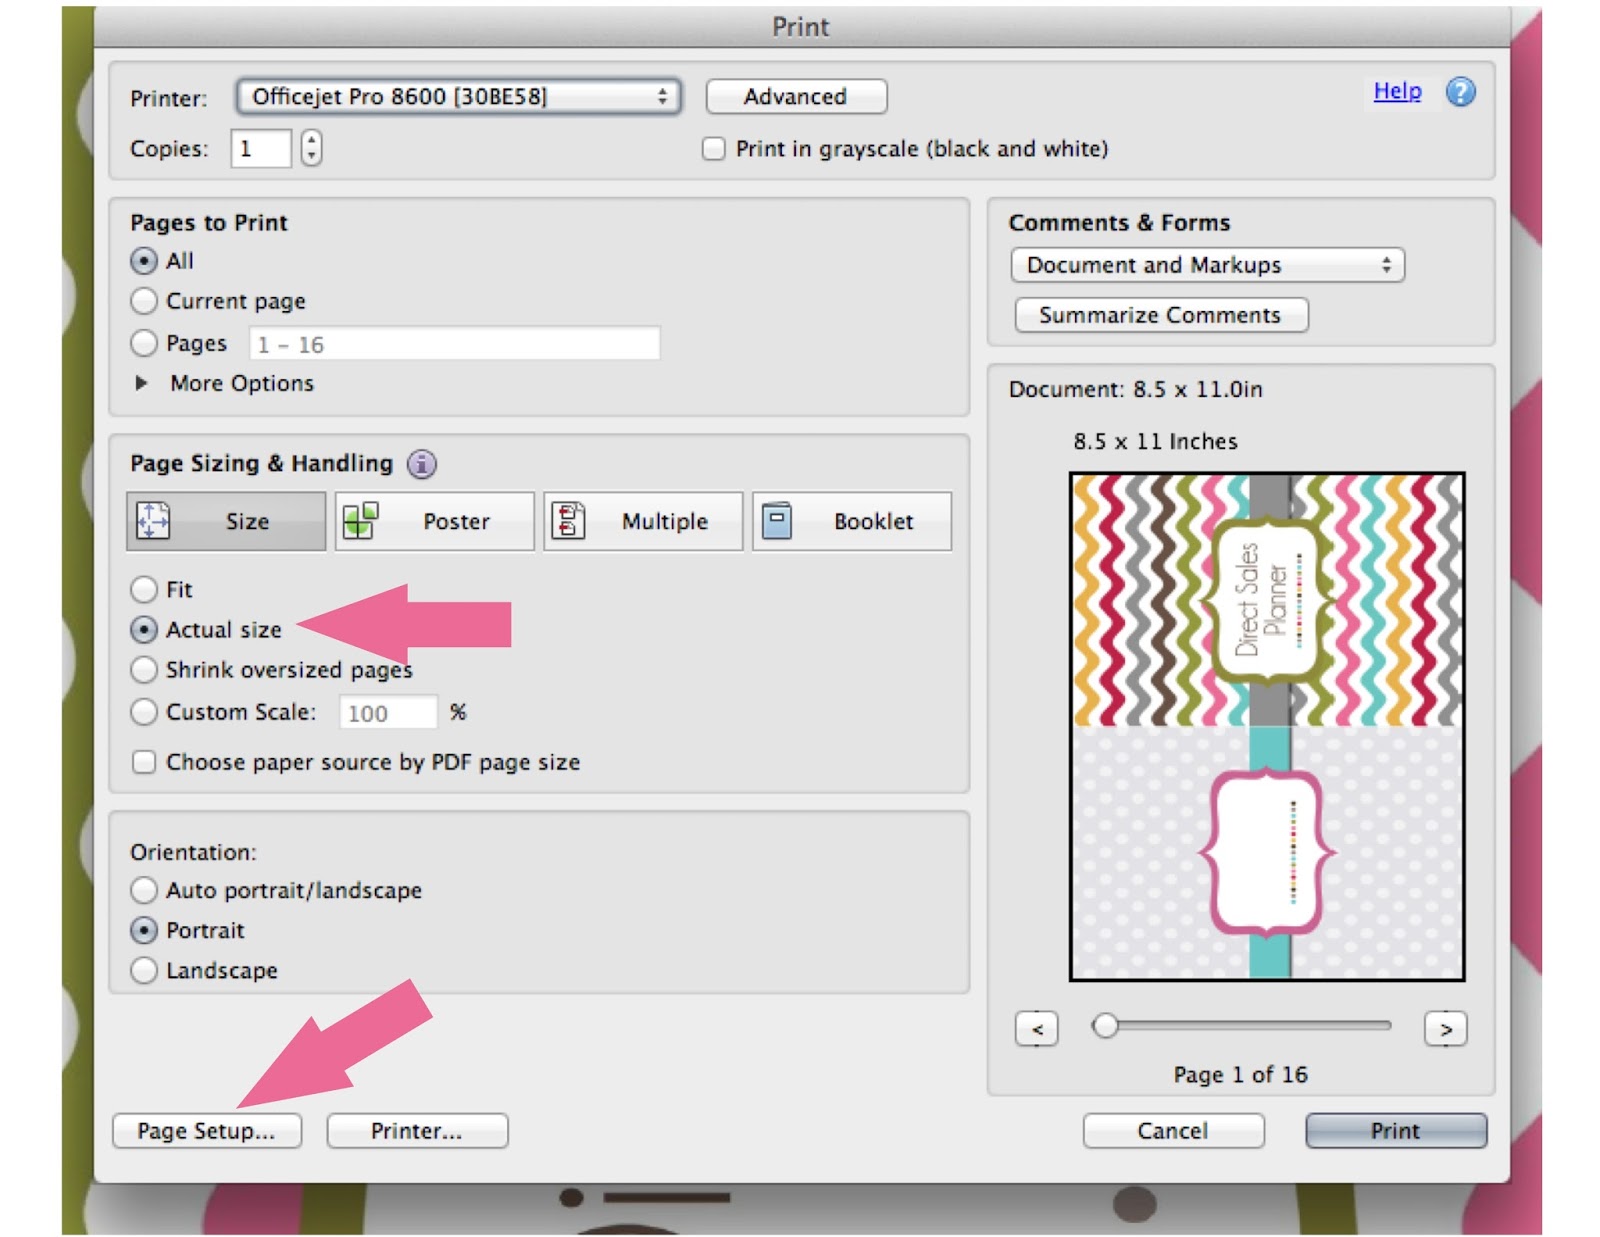Viewport: 1600px width, 1237px height.
Task: Enable Print in grayscale checkbox
Action: (713, 149)
